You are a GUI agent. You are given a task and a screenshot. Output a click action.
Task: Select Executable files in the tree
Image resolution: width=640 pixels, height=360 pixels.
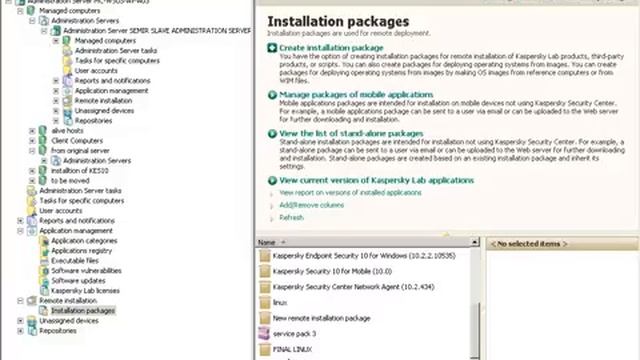75,260
